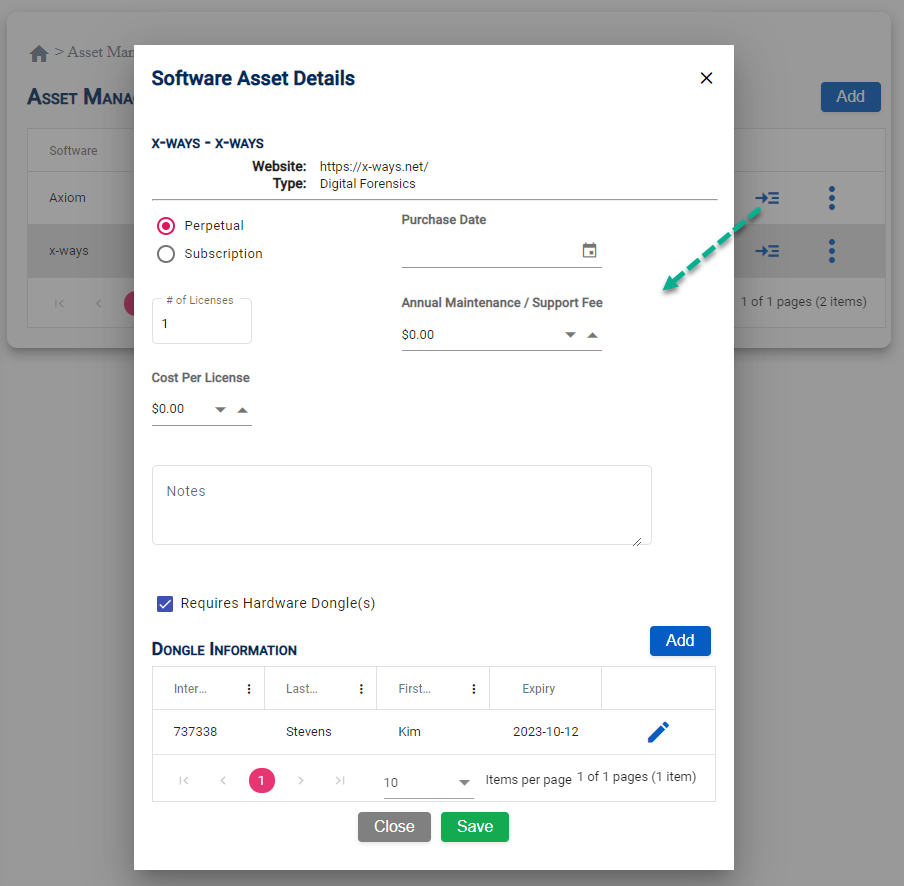The height and width of the screenshot is (886, 904).
Task: Click the Close button
Action: (394, 827)
